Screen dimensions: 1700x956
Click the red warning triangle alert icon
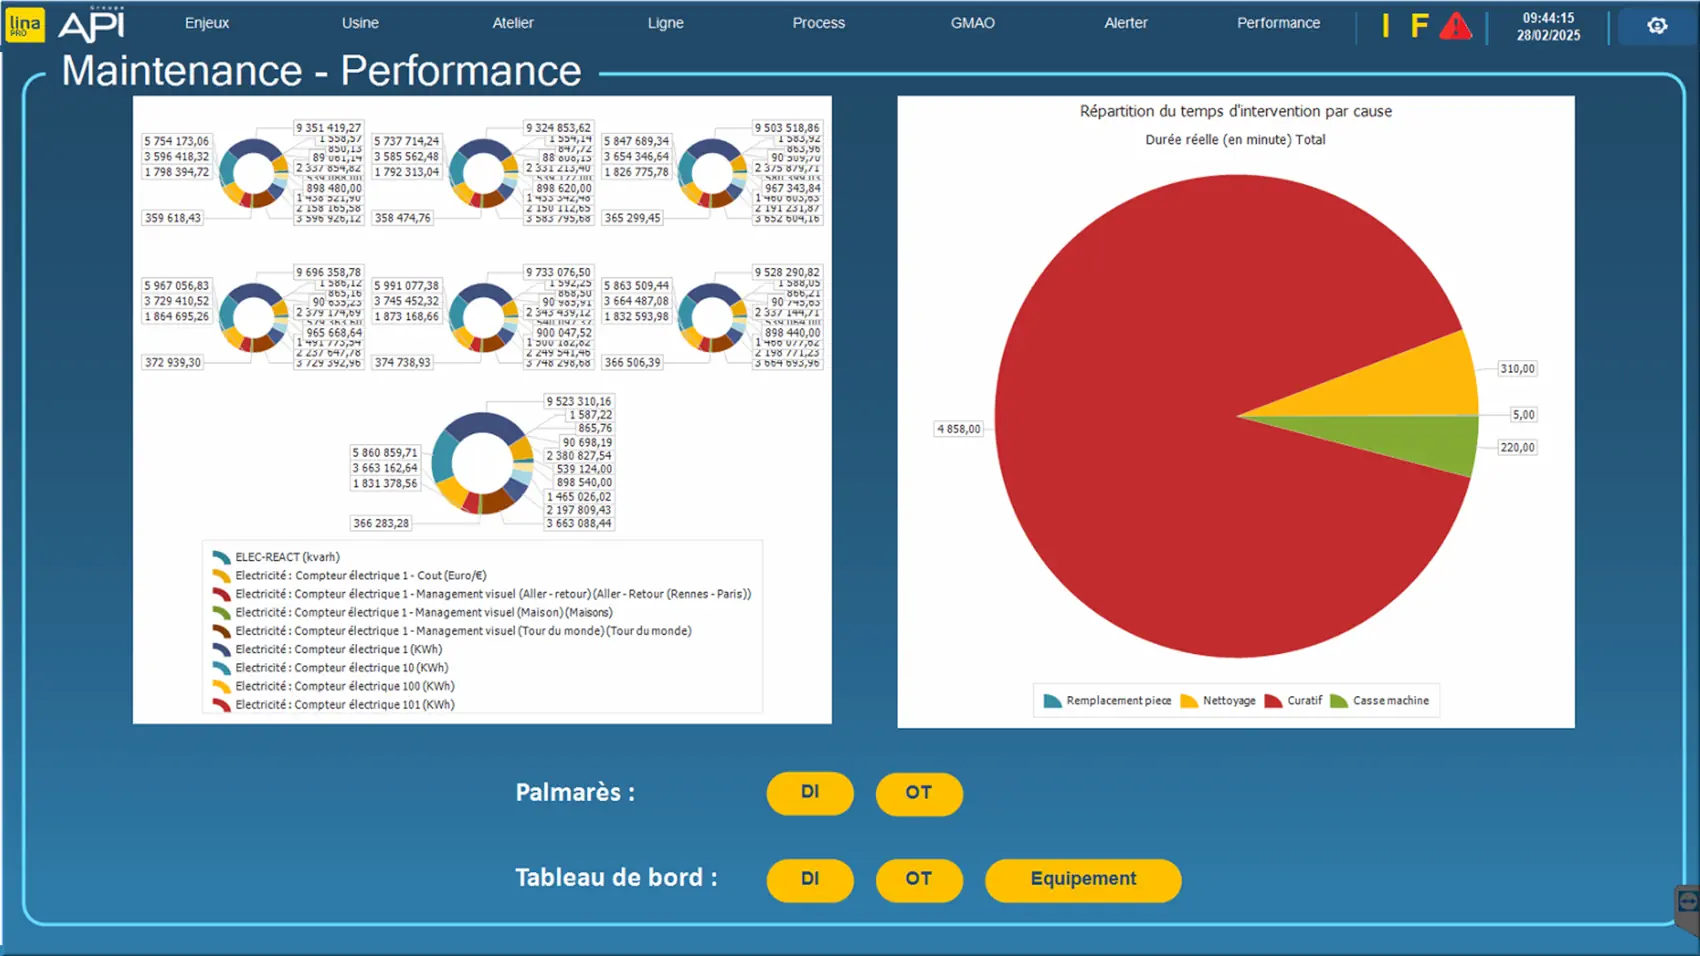click(1455, 26)
